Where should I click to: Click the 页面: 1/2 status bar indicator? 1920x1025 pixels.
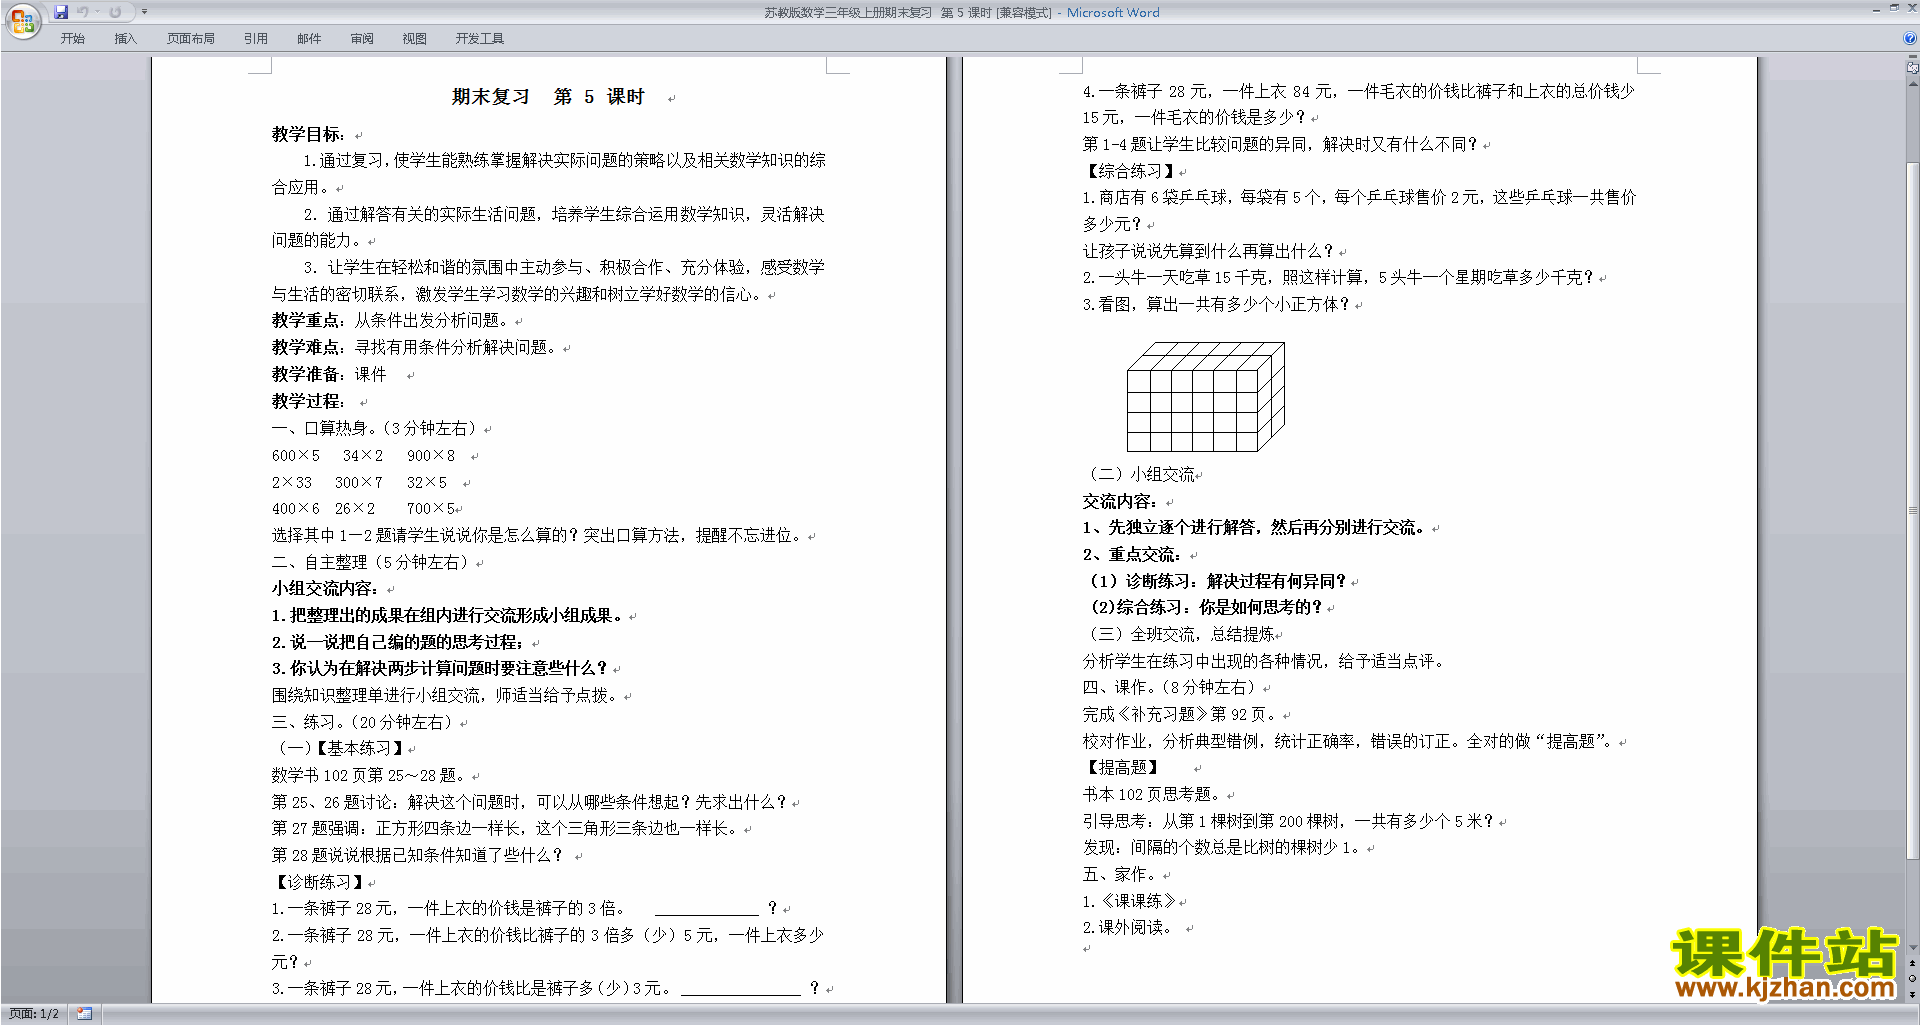pos(34,1014)
